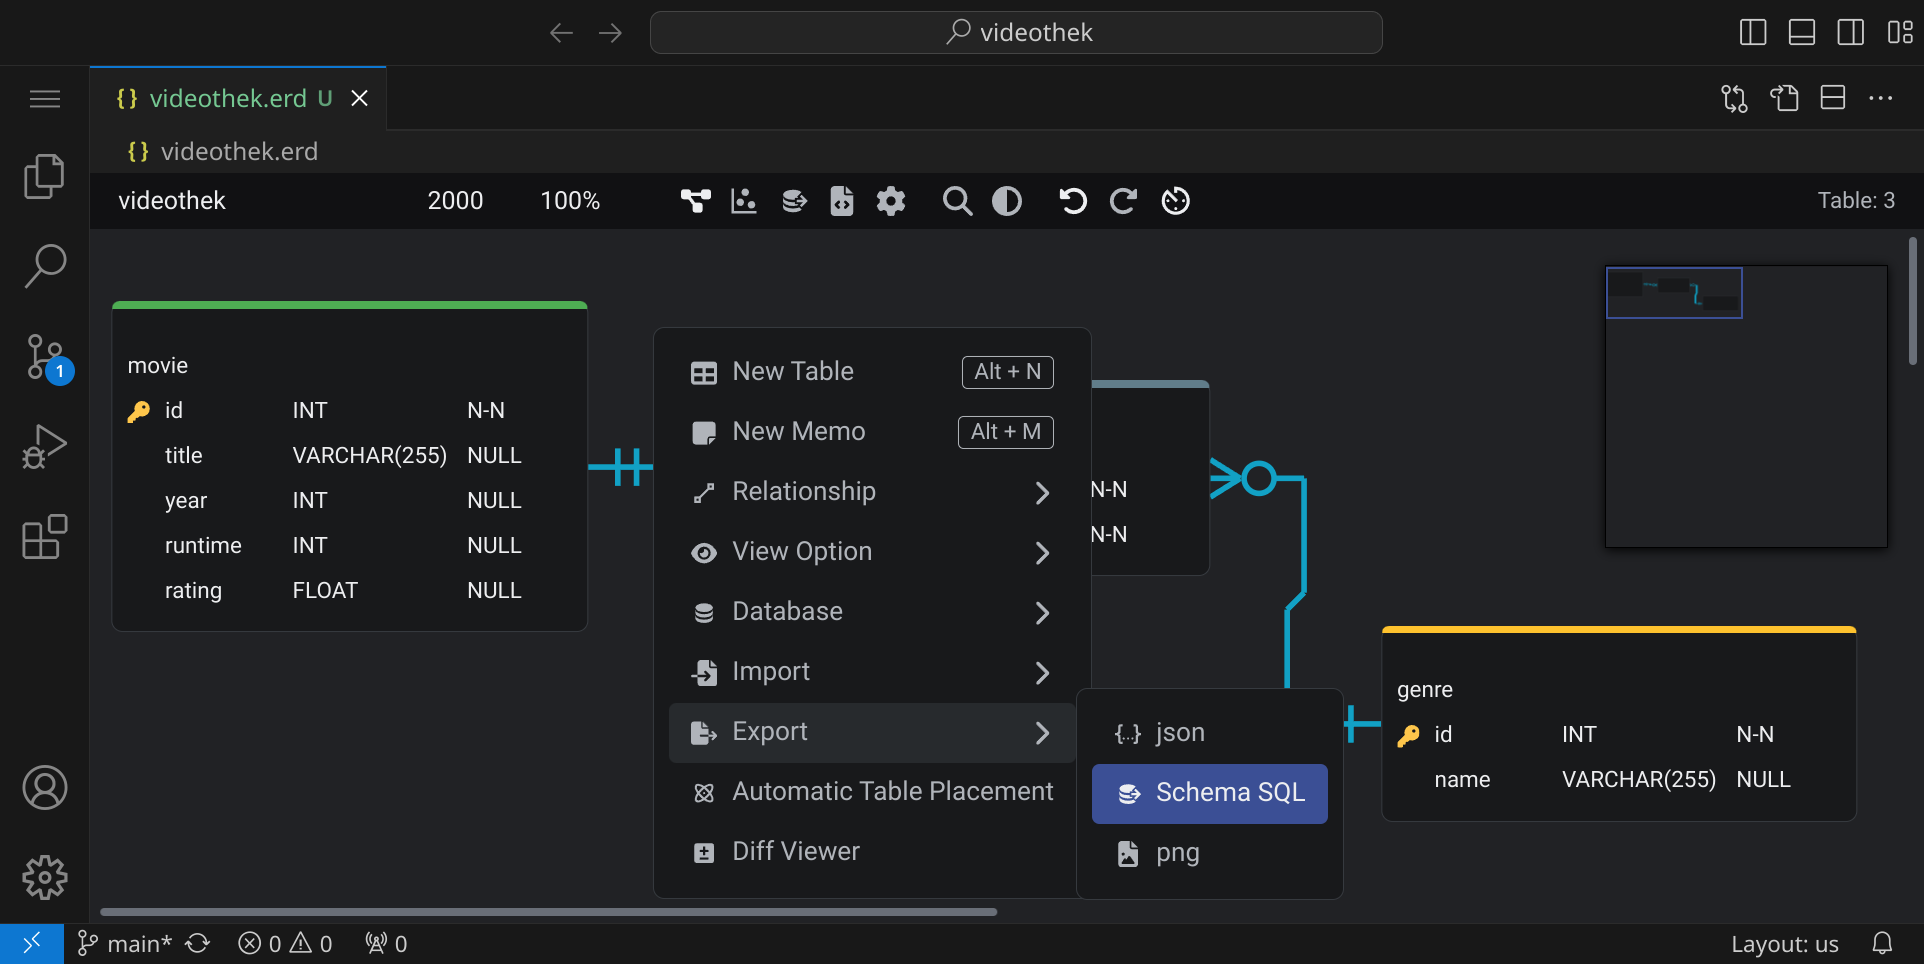The image size is (1924, 964).
Task: Open Source Control view in activity bar
Action: tap(45, 357)
